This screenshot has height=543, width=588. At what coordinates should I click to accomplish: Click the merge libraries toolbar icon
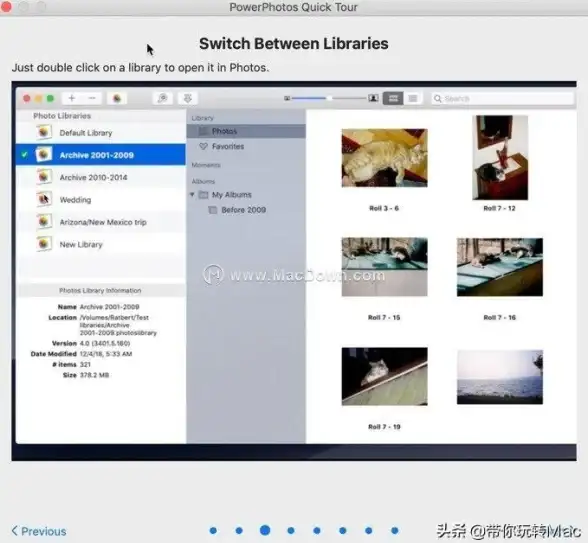[x=188, y=98]
